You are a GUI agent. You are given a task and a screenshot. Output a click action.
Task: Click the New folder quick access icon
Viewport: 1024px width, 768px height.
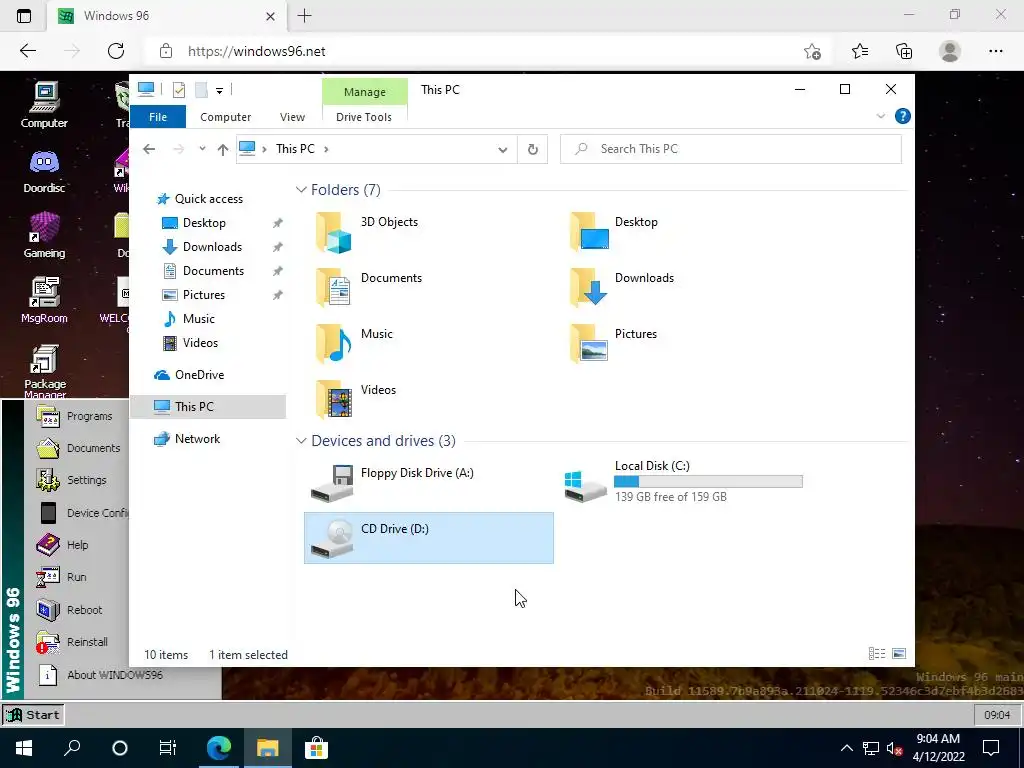coord(200,90)
